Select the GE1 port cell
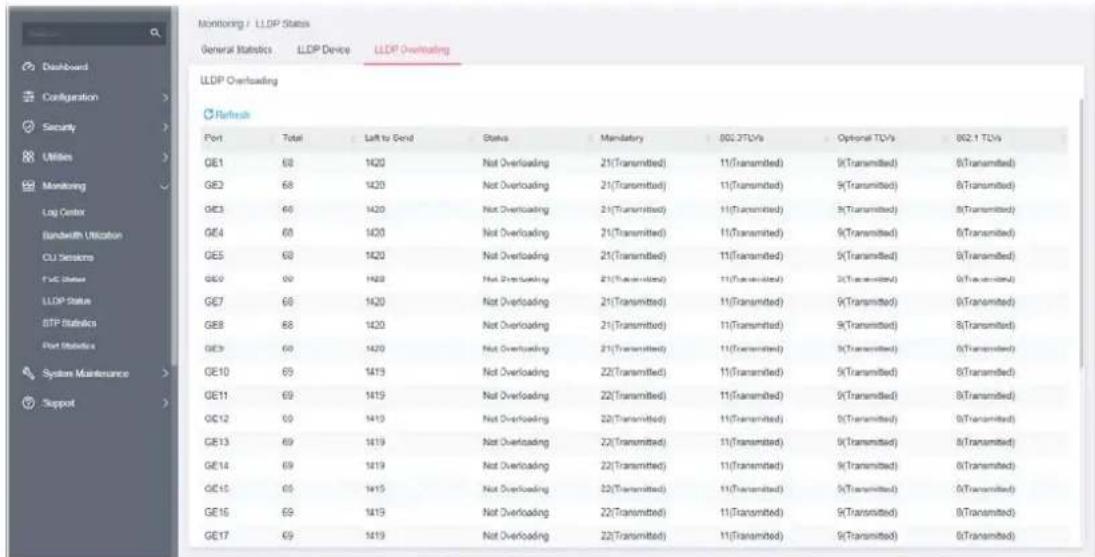1095x557 pixels. 212,164
